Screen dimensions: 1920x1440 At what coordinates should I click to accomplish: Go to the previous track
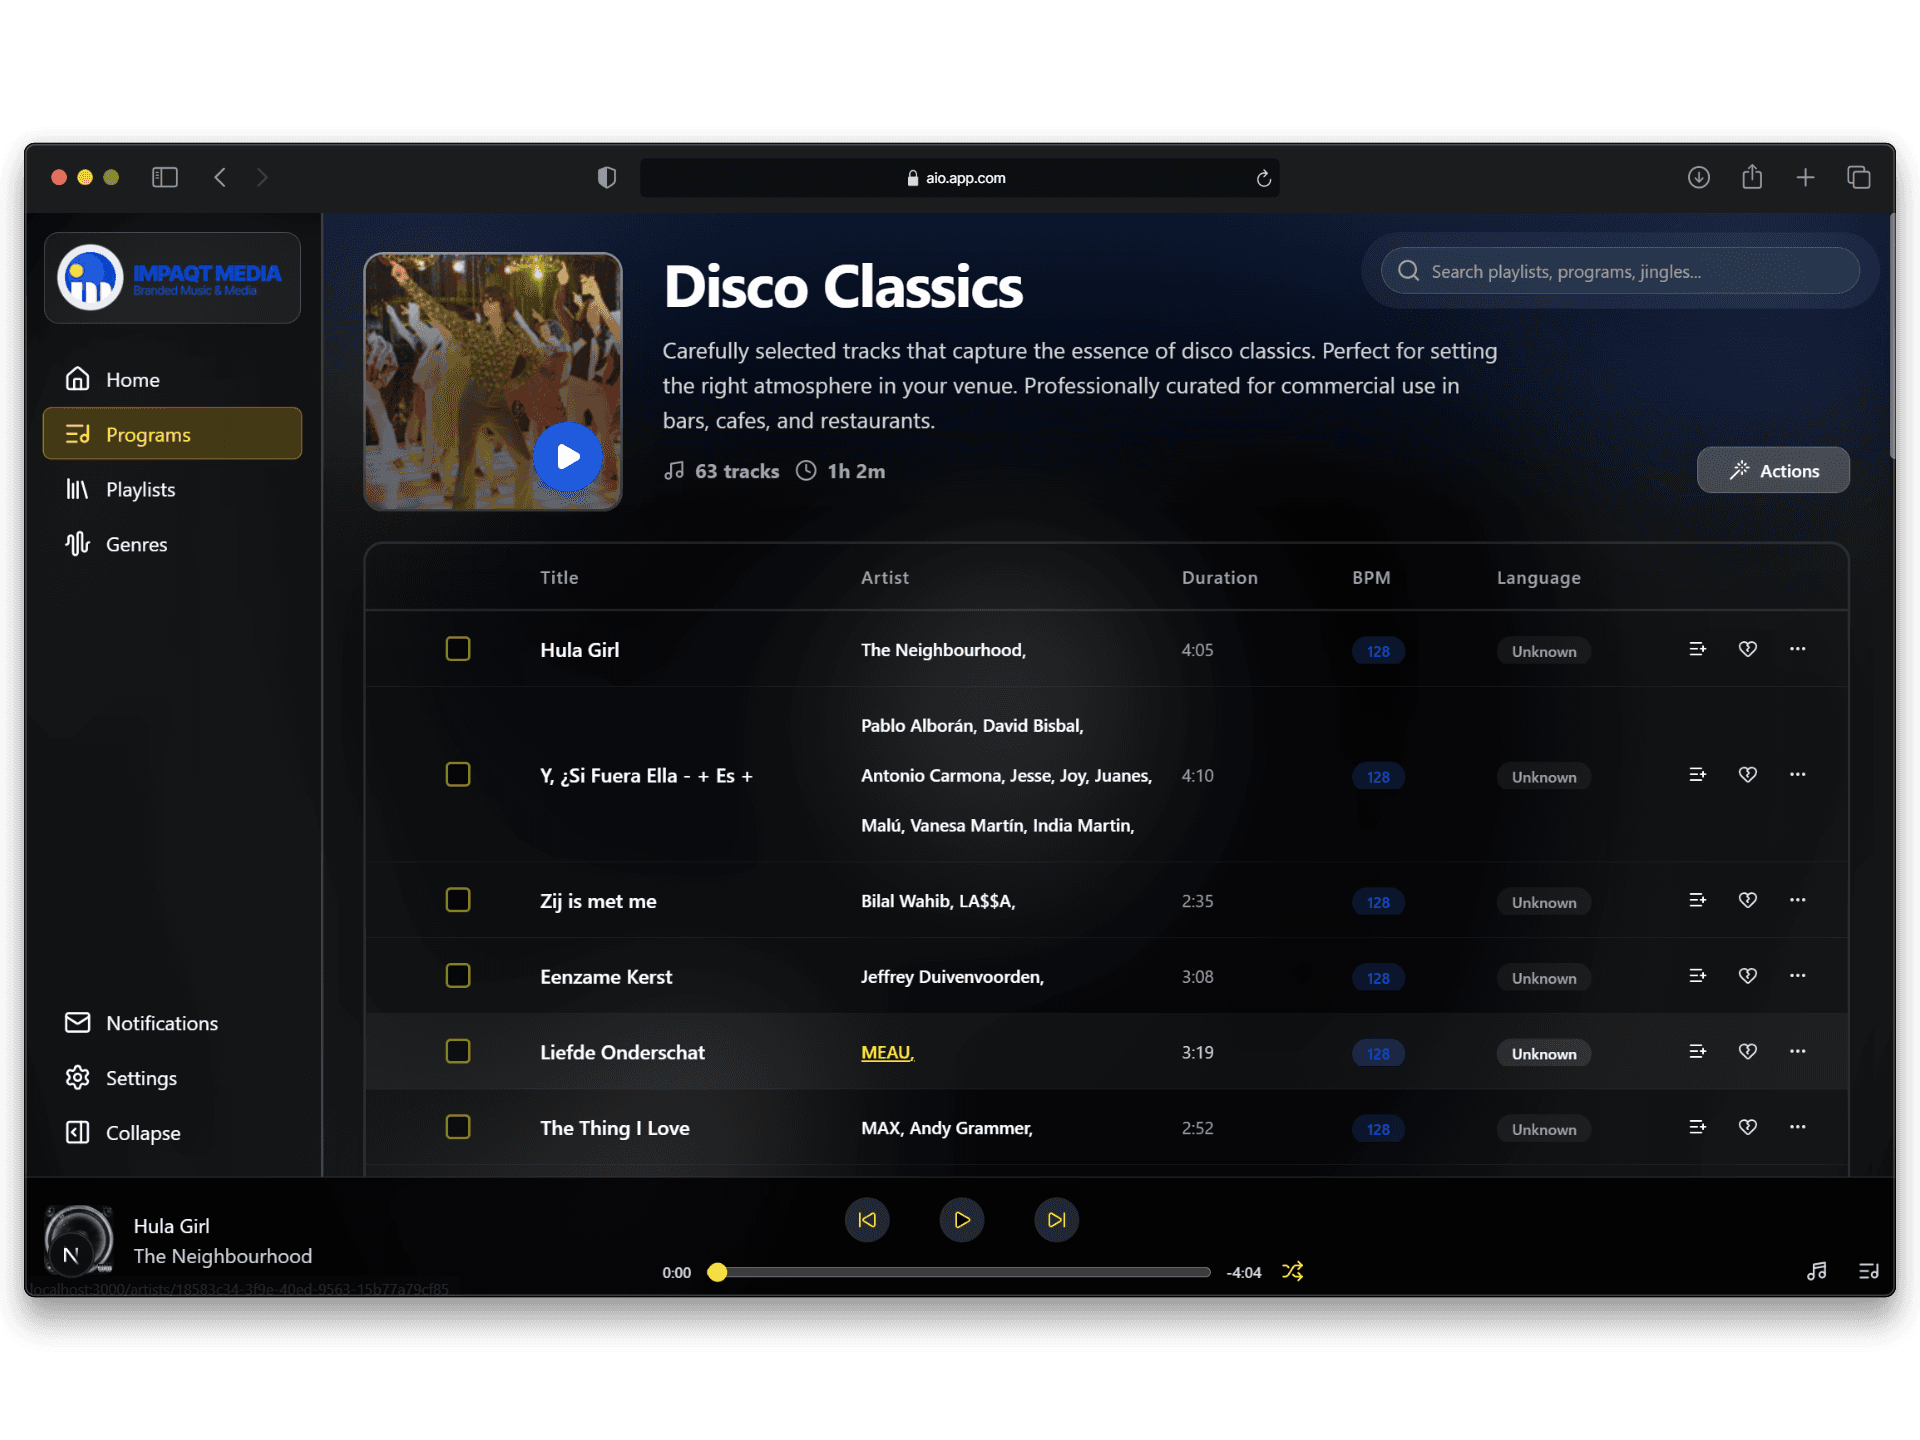click(867, 1219)
